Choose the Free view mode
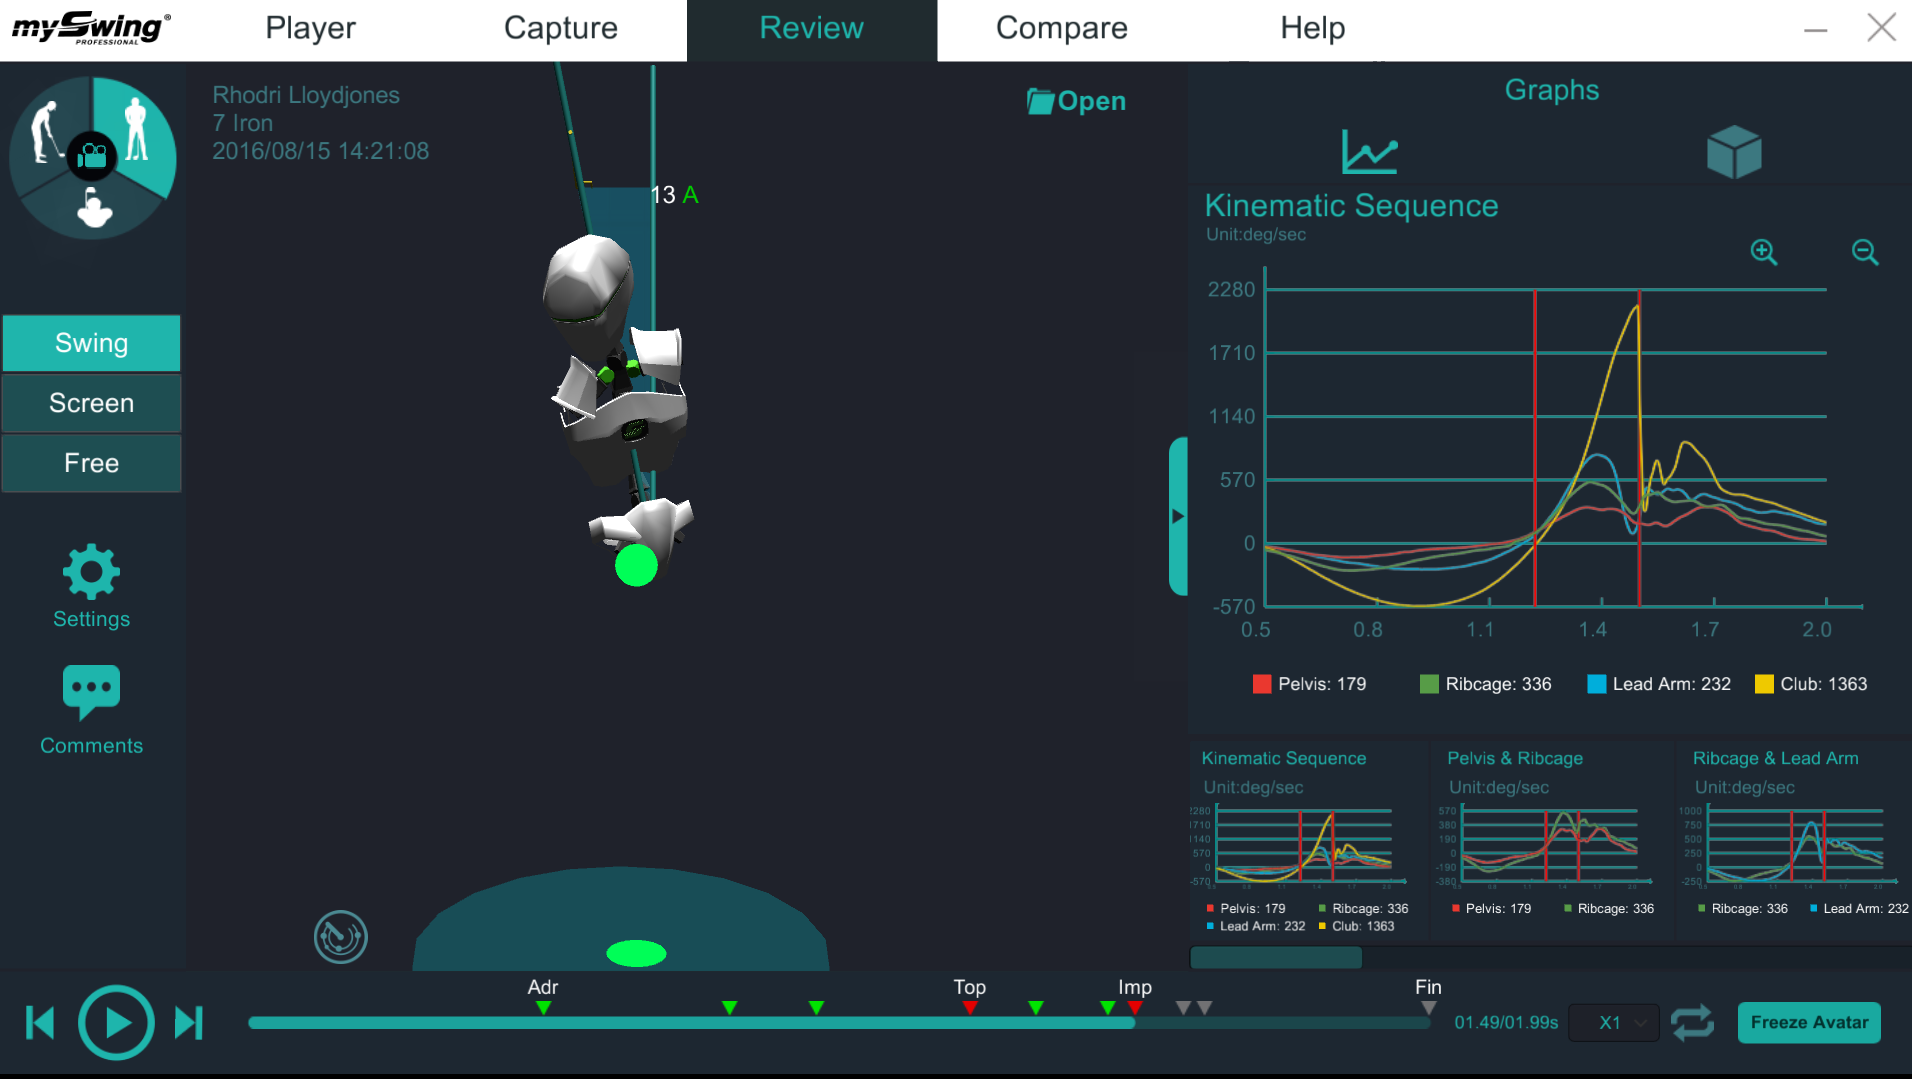Screen dimensions: 1912x1081 [x=91, y=463]
